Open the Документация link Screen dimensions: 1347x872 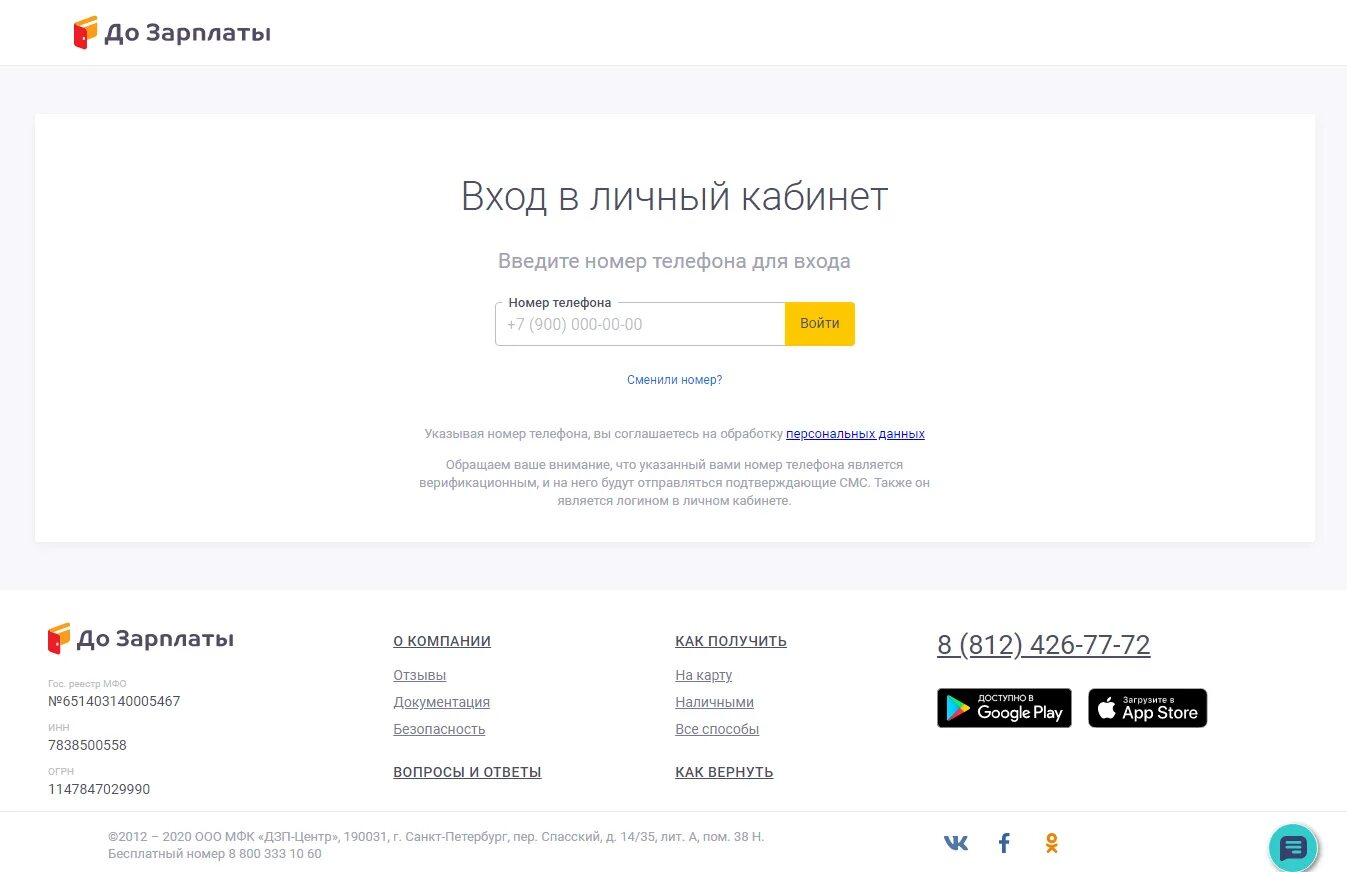click(442, 702)
